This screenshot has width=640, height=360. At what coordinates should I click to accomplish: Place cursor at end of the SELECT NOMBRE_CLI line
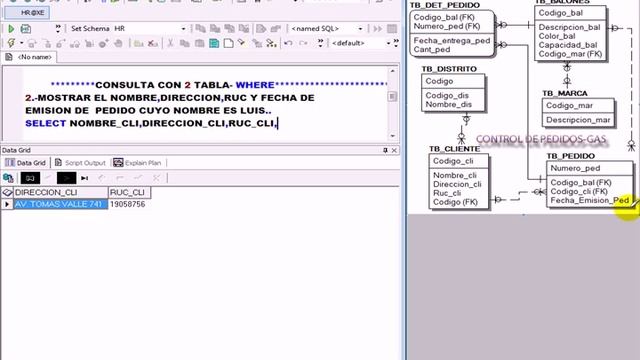278,123
